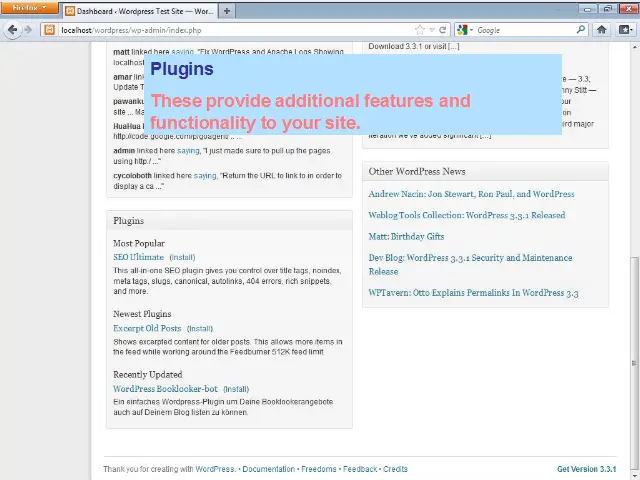Open the WordPress link in footer
640x480 pixels.
tap(215, 469)
